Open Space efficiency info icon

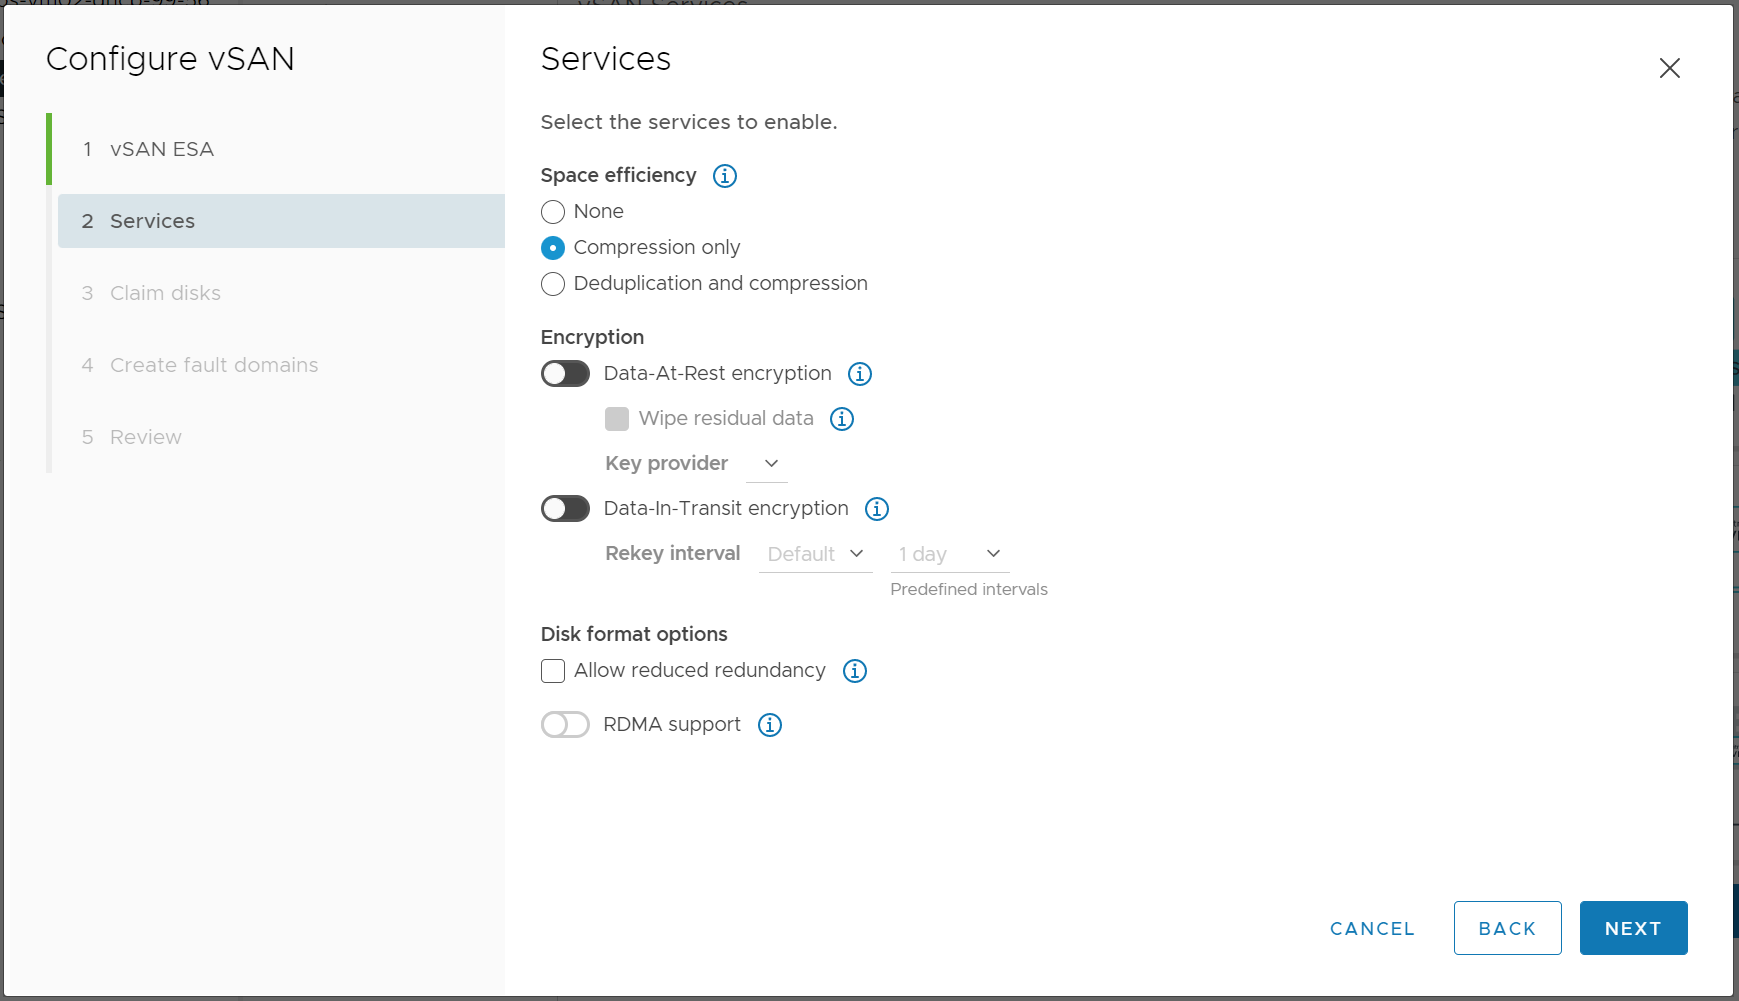[x=725, y=176]
